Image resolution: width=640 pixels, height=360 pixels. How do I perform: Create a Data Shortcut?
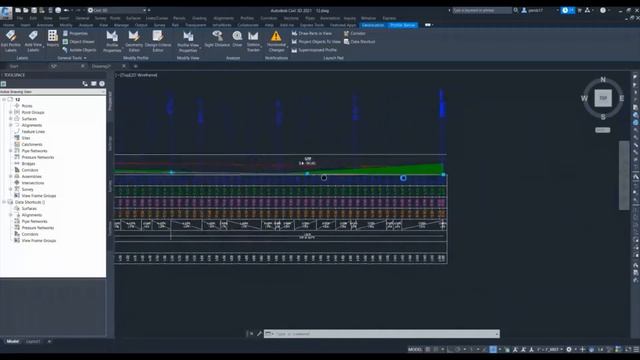(x=359, y=42)
